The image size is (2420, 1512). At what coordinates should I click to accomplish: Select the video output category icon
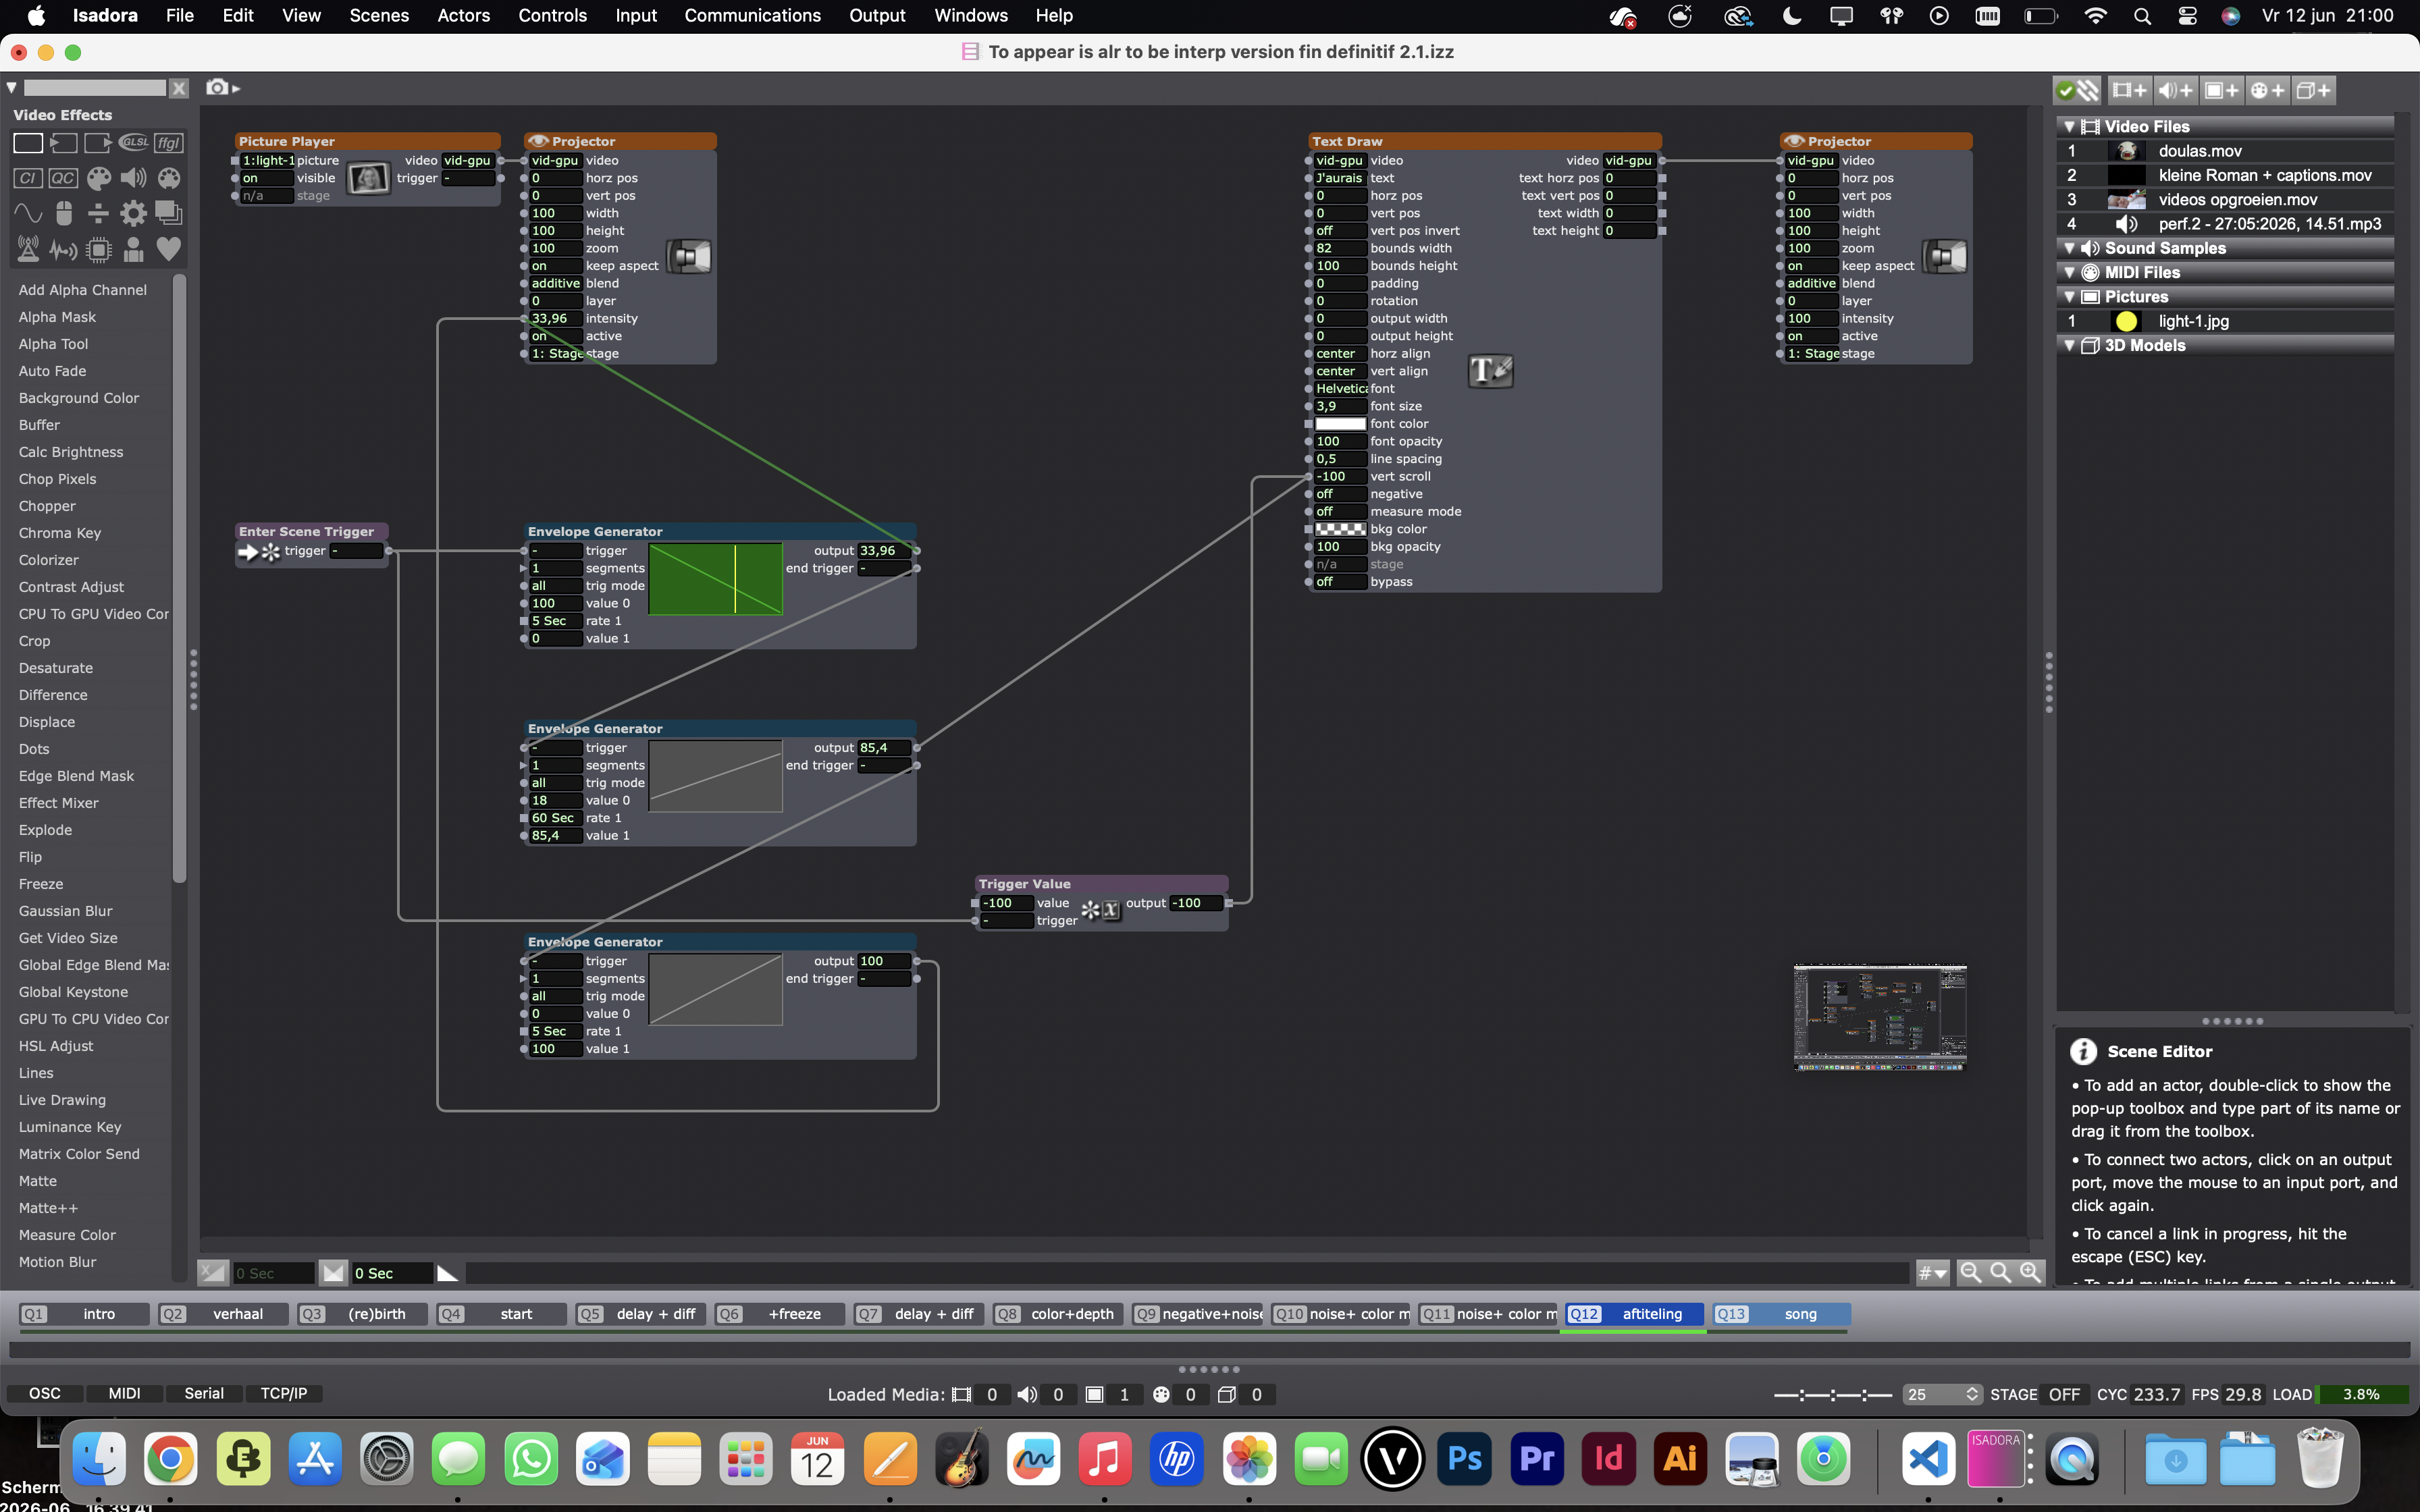[98, 143]
